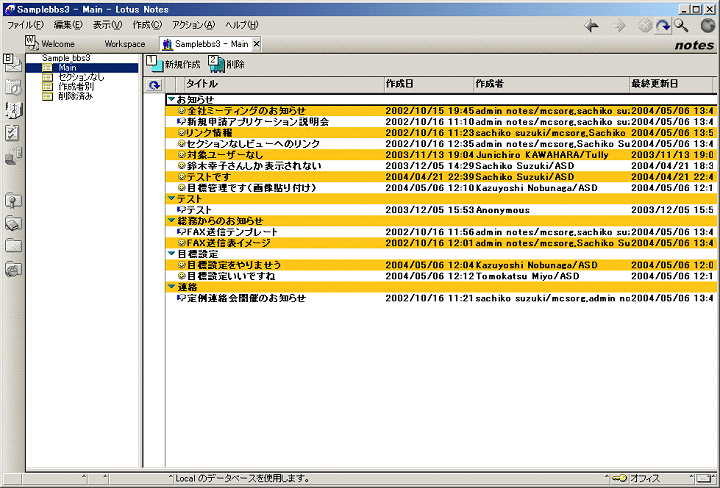
Task: Open the More Bookmarks folder icon
Action: [13, 246]
